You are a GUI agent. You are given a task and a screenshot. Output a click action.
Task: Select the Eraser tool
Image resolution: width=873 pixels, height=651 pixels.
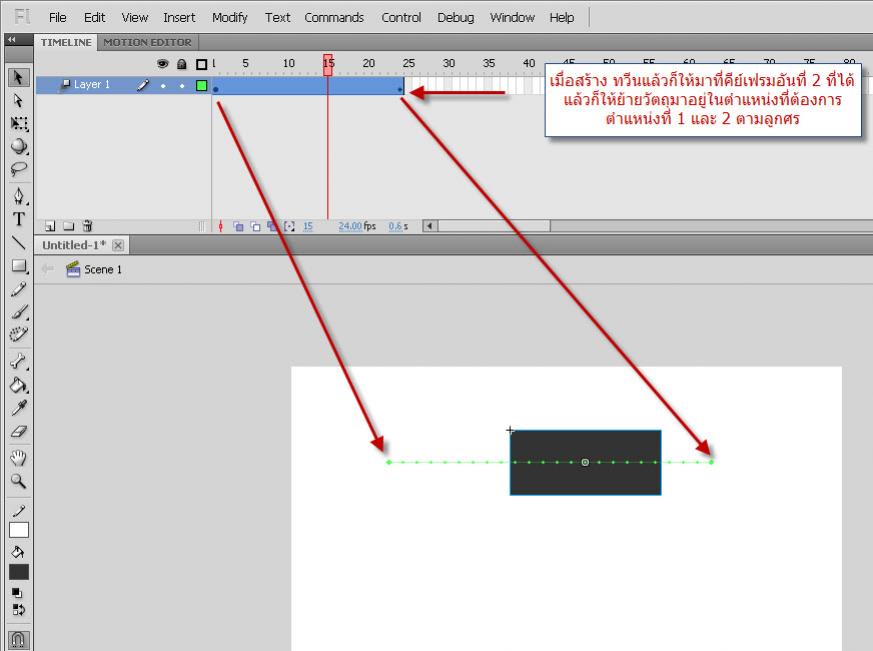(x=18, y=431)
